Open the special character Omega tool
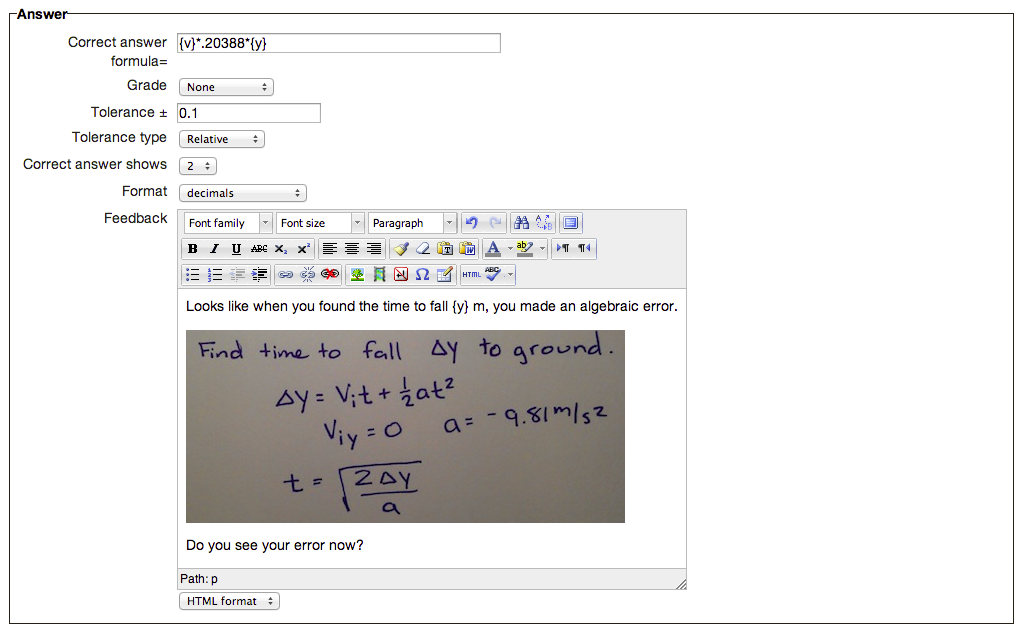Viewport: 1022px width, 628px height. point(422,274)
